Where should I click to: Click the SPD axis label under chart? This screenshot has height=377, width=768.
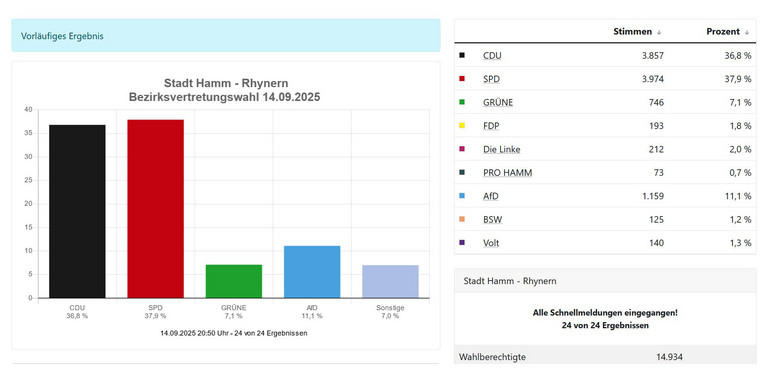click(155, 308)
